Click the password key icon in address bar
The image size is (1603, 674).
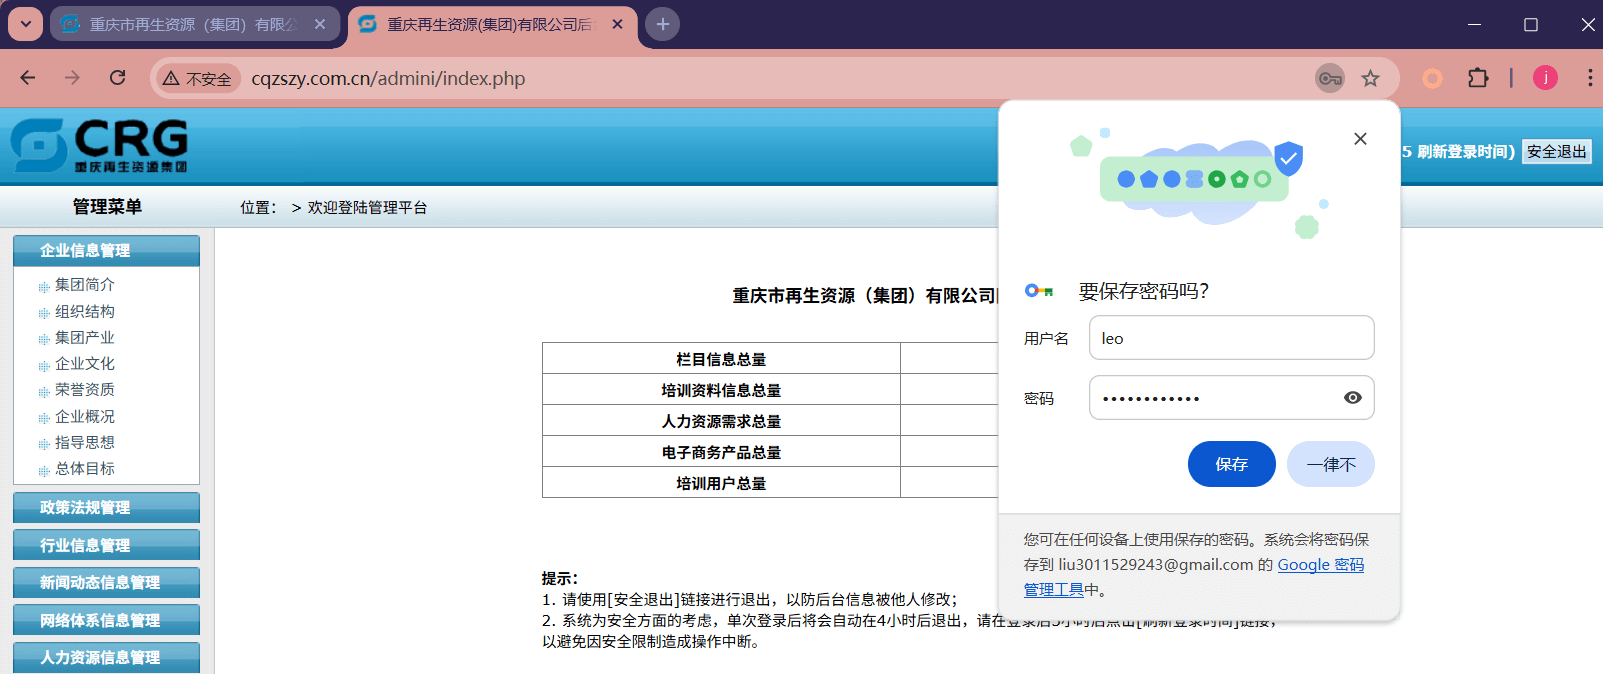point(1329,78)
